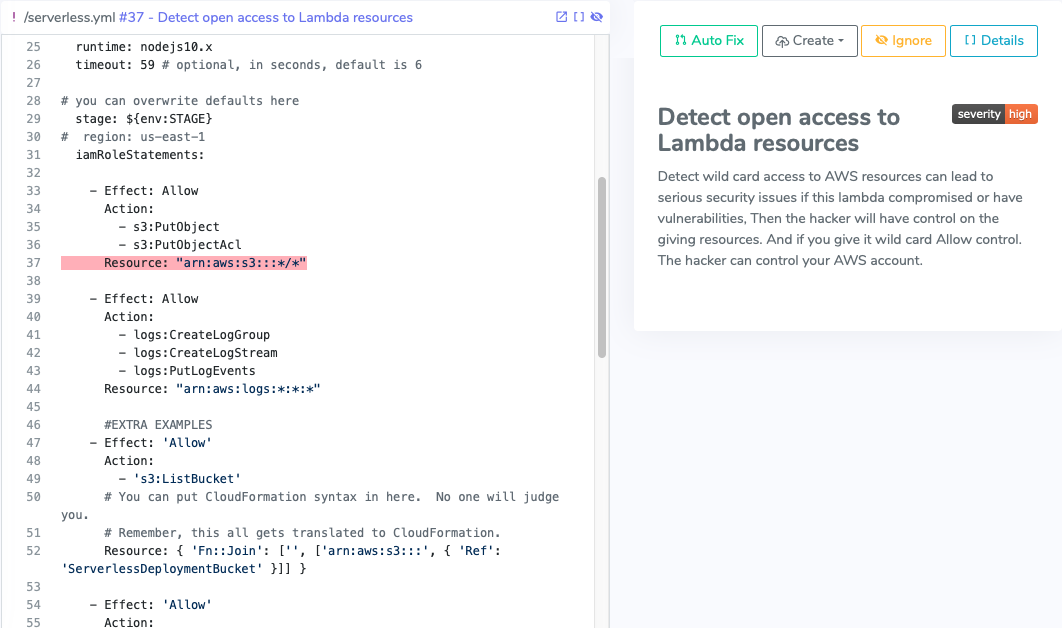Click 'stage: ${env:STAGE}' line

[x=144, y=119]
